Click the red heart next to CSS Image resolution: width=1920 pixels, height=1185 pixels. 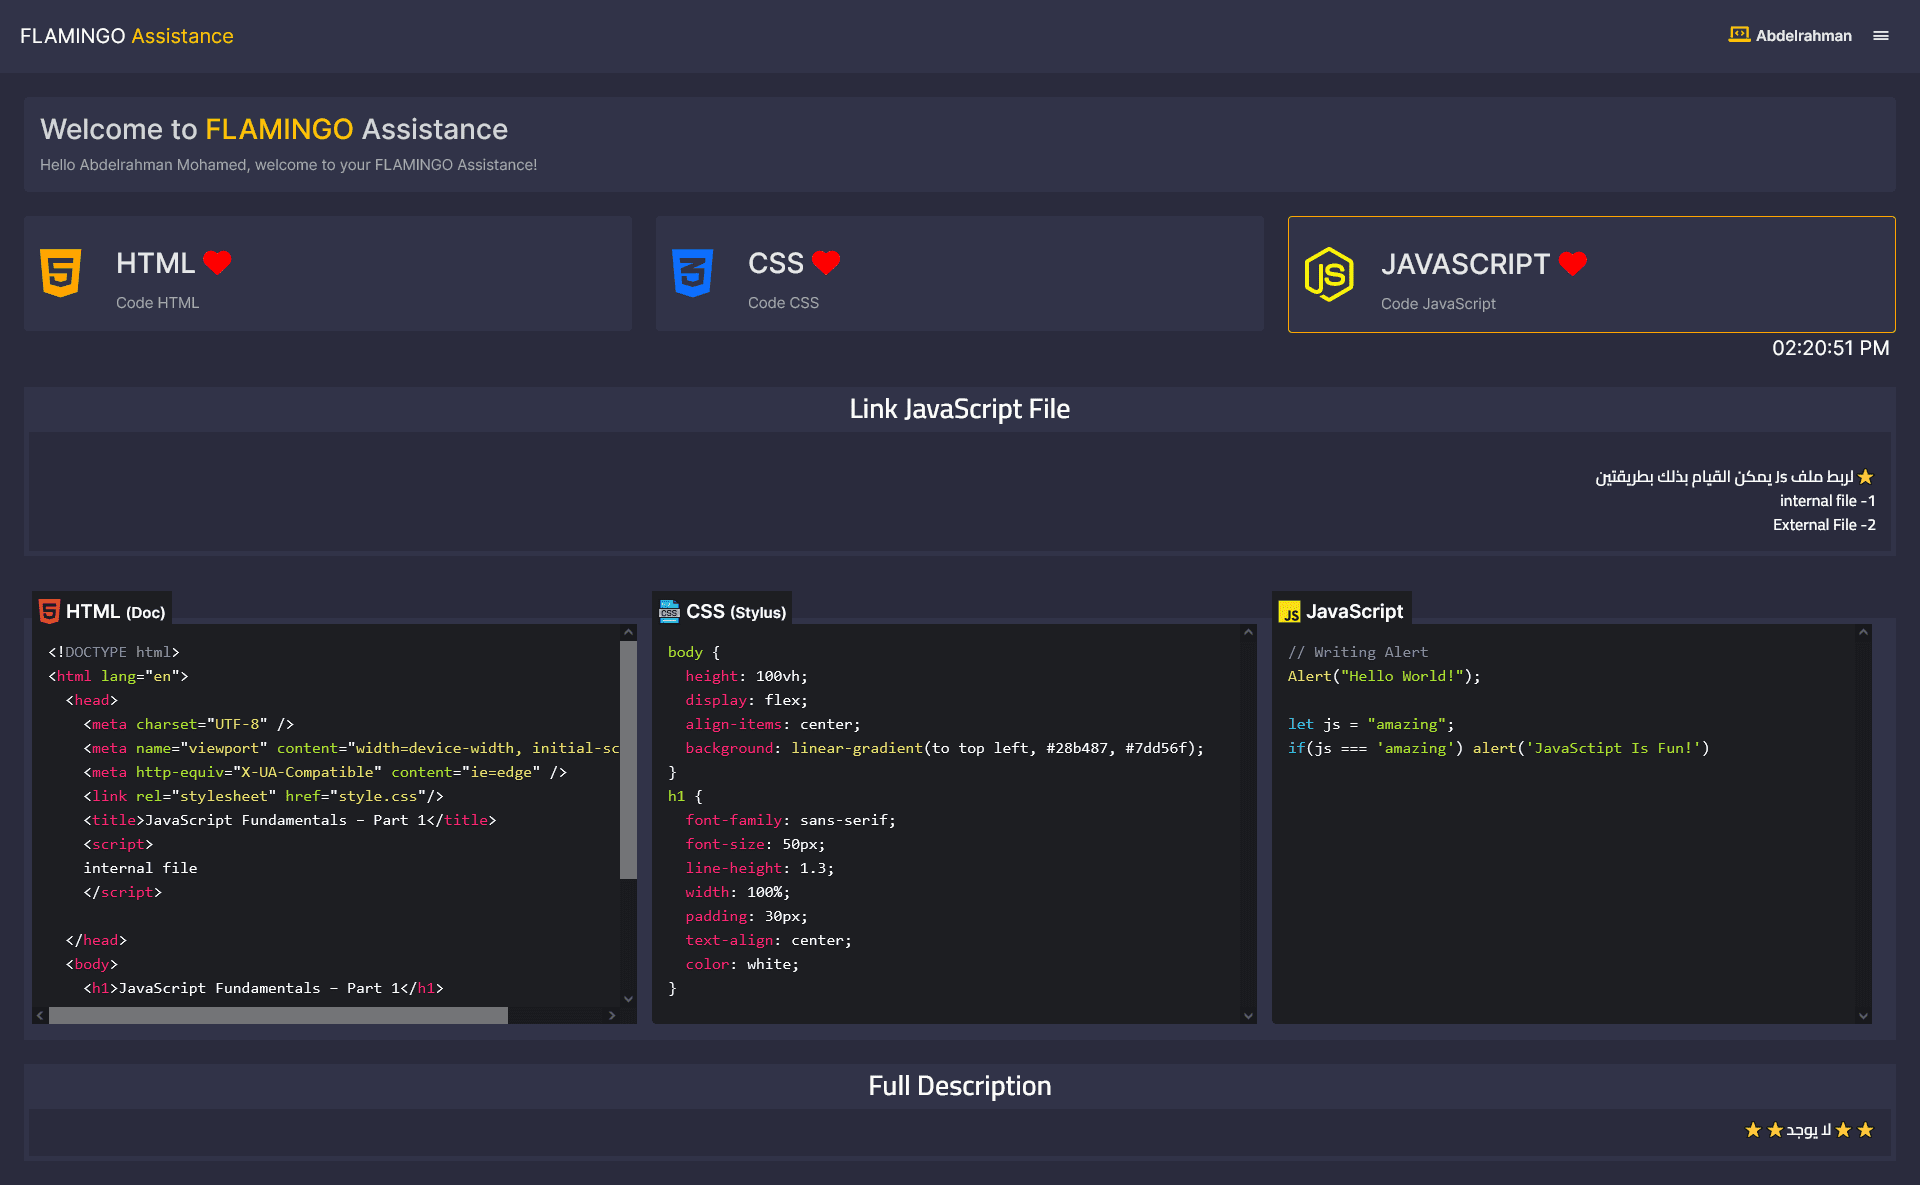(x=826, y=262)
